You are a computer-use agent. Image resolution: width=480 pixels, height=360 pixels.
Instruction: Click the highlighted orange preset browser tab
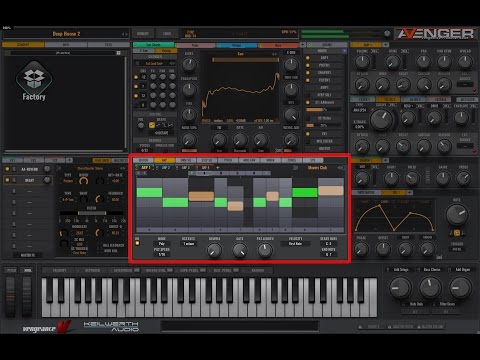click(x=23, y=45)
